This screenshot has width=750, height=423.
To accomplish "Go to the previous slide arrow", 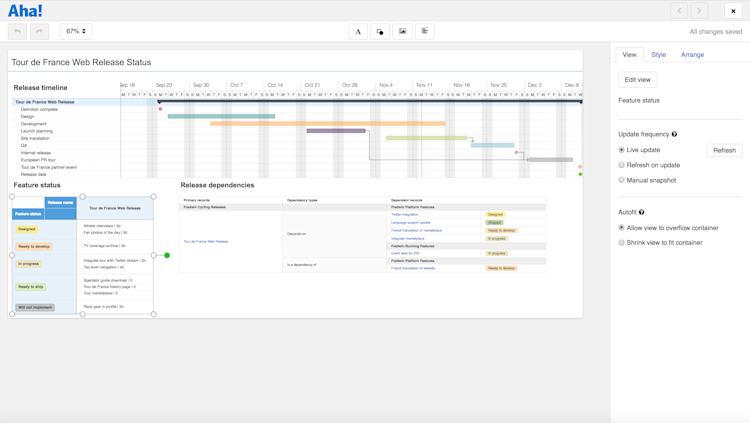I will [679, 11].
